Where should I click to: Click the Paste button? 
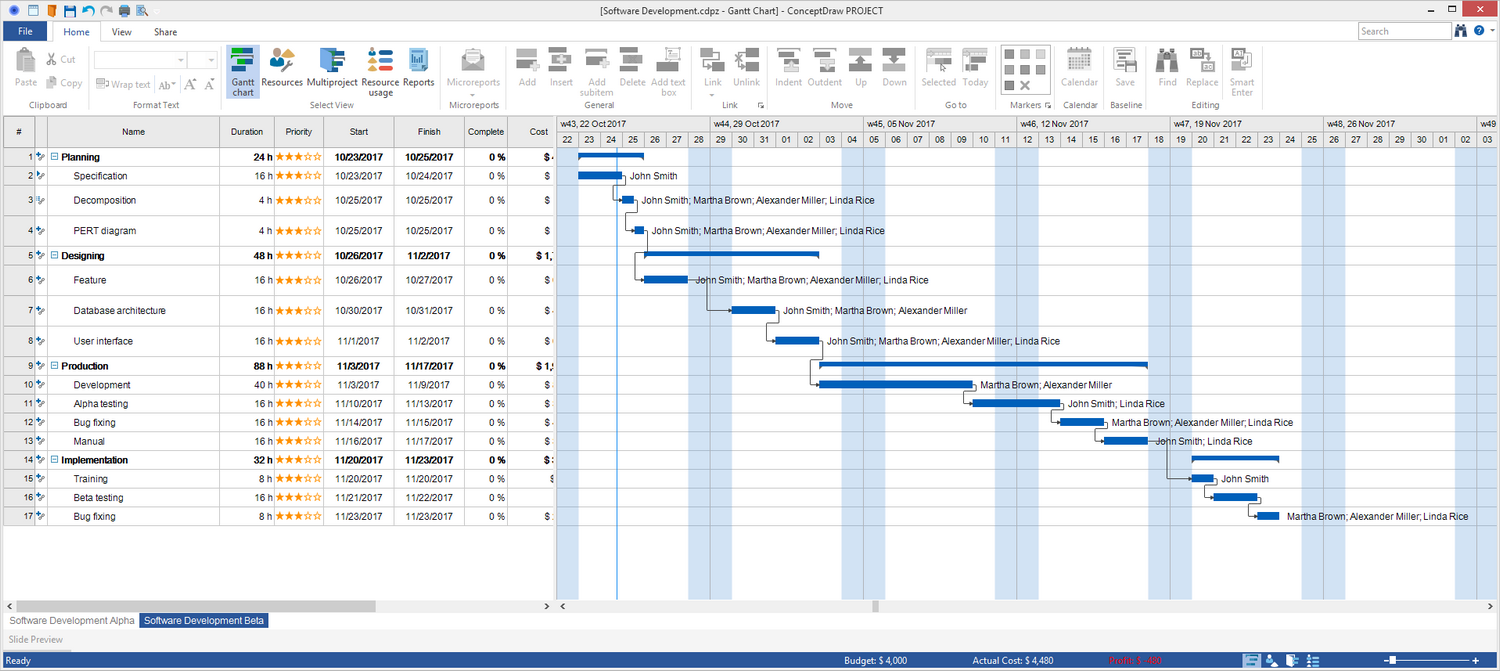click(x=26, y=68)
